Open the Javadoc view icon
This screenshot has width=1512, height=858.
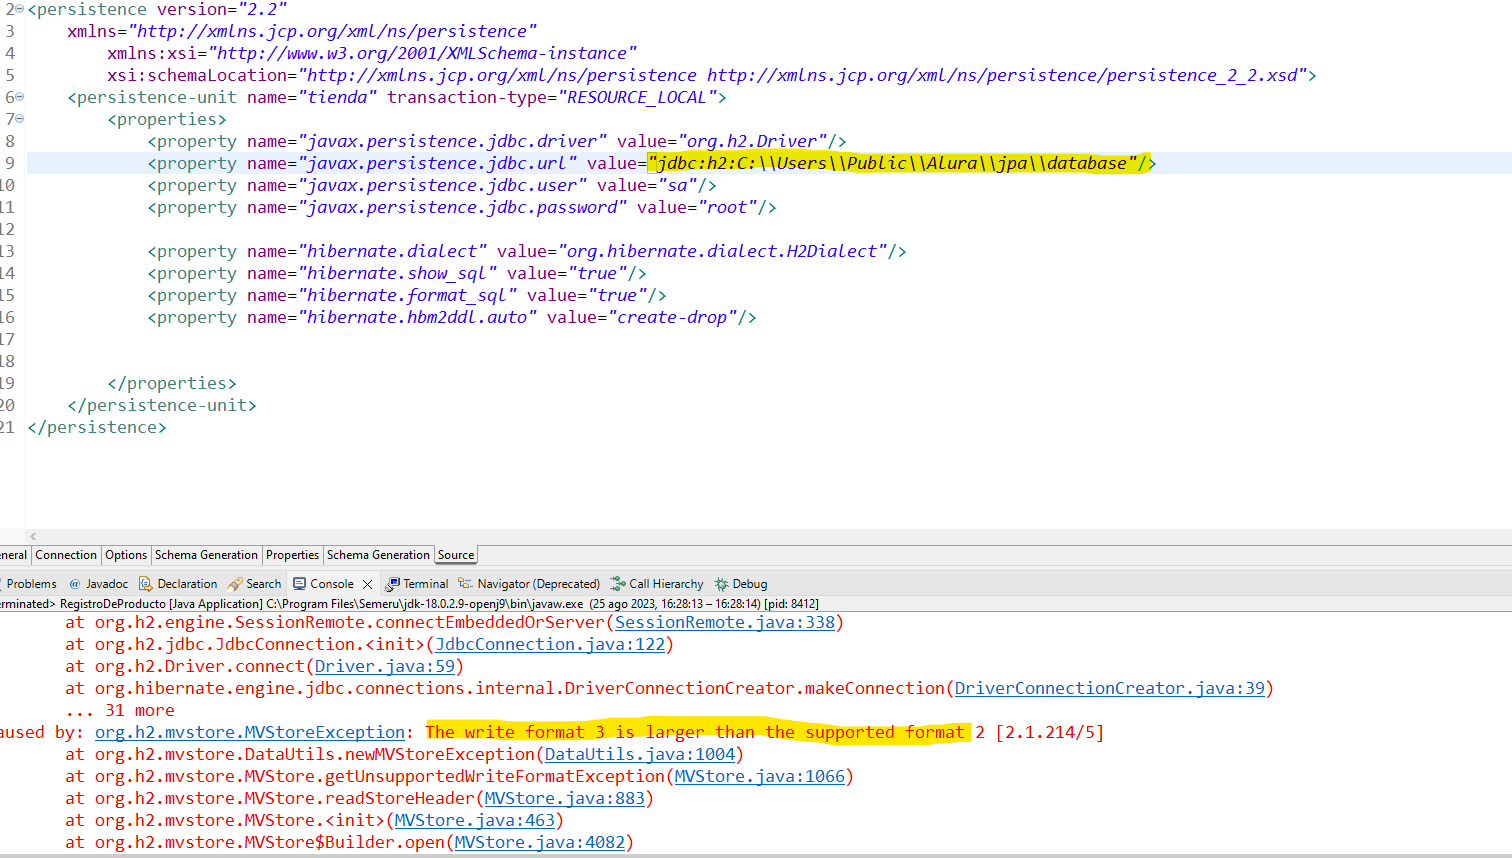coord(75,584)
